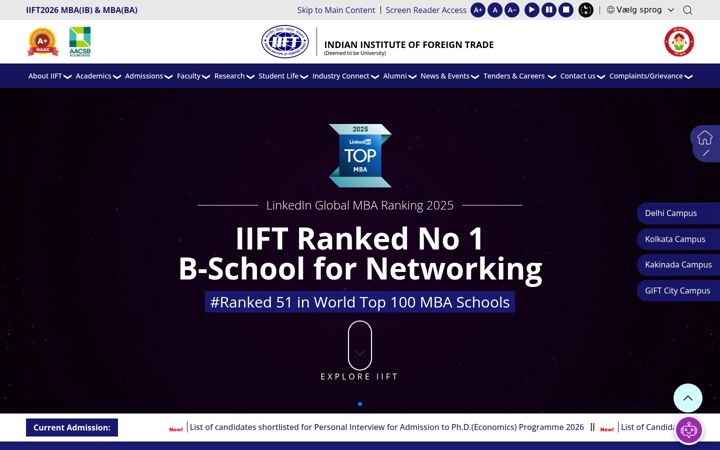Open Screen Reader Access link

coord(426,10)
